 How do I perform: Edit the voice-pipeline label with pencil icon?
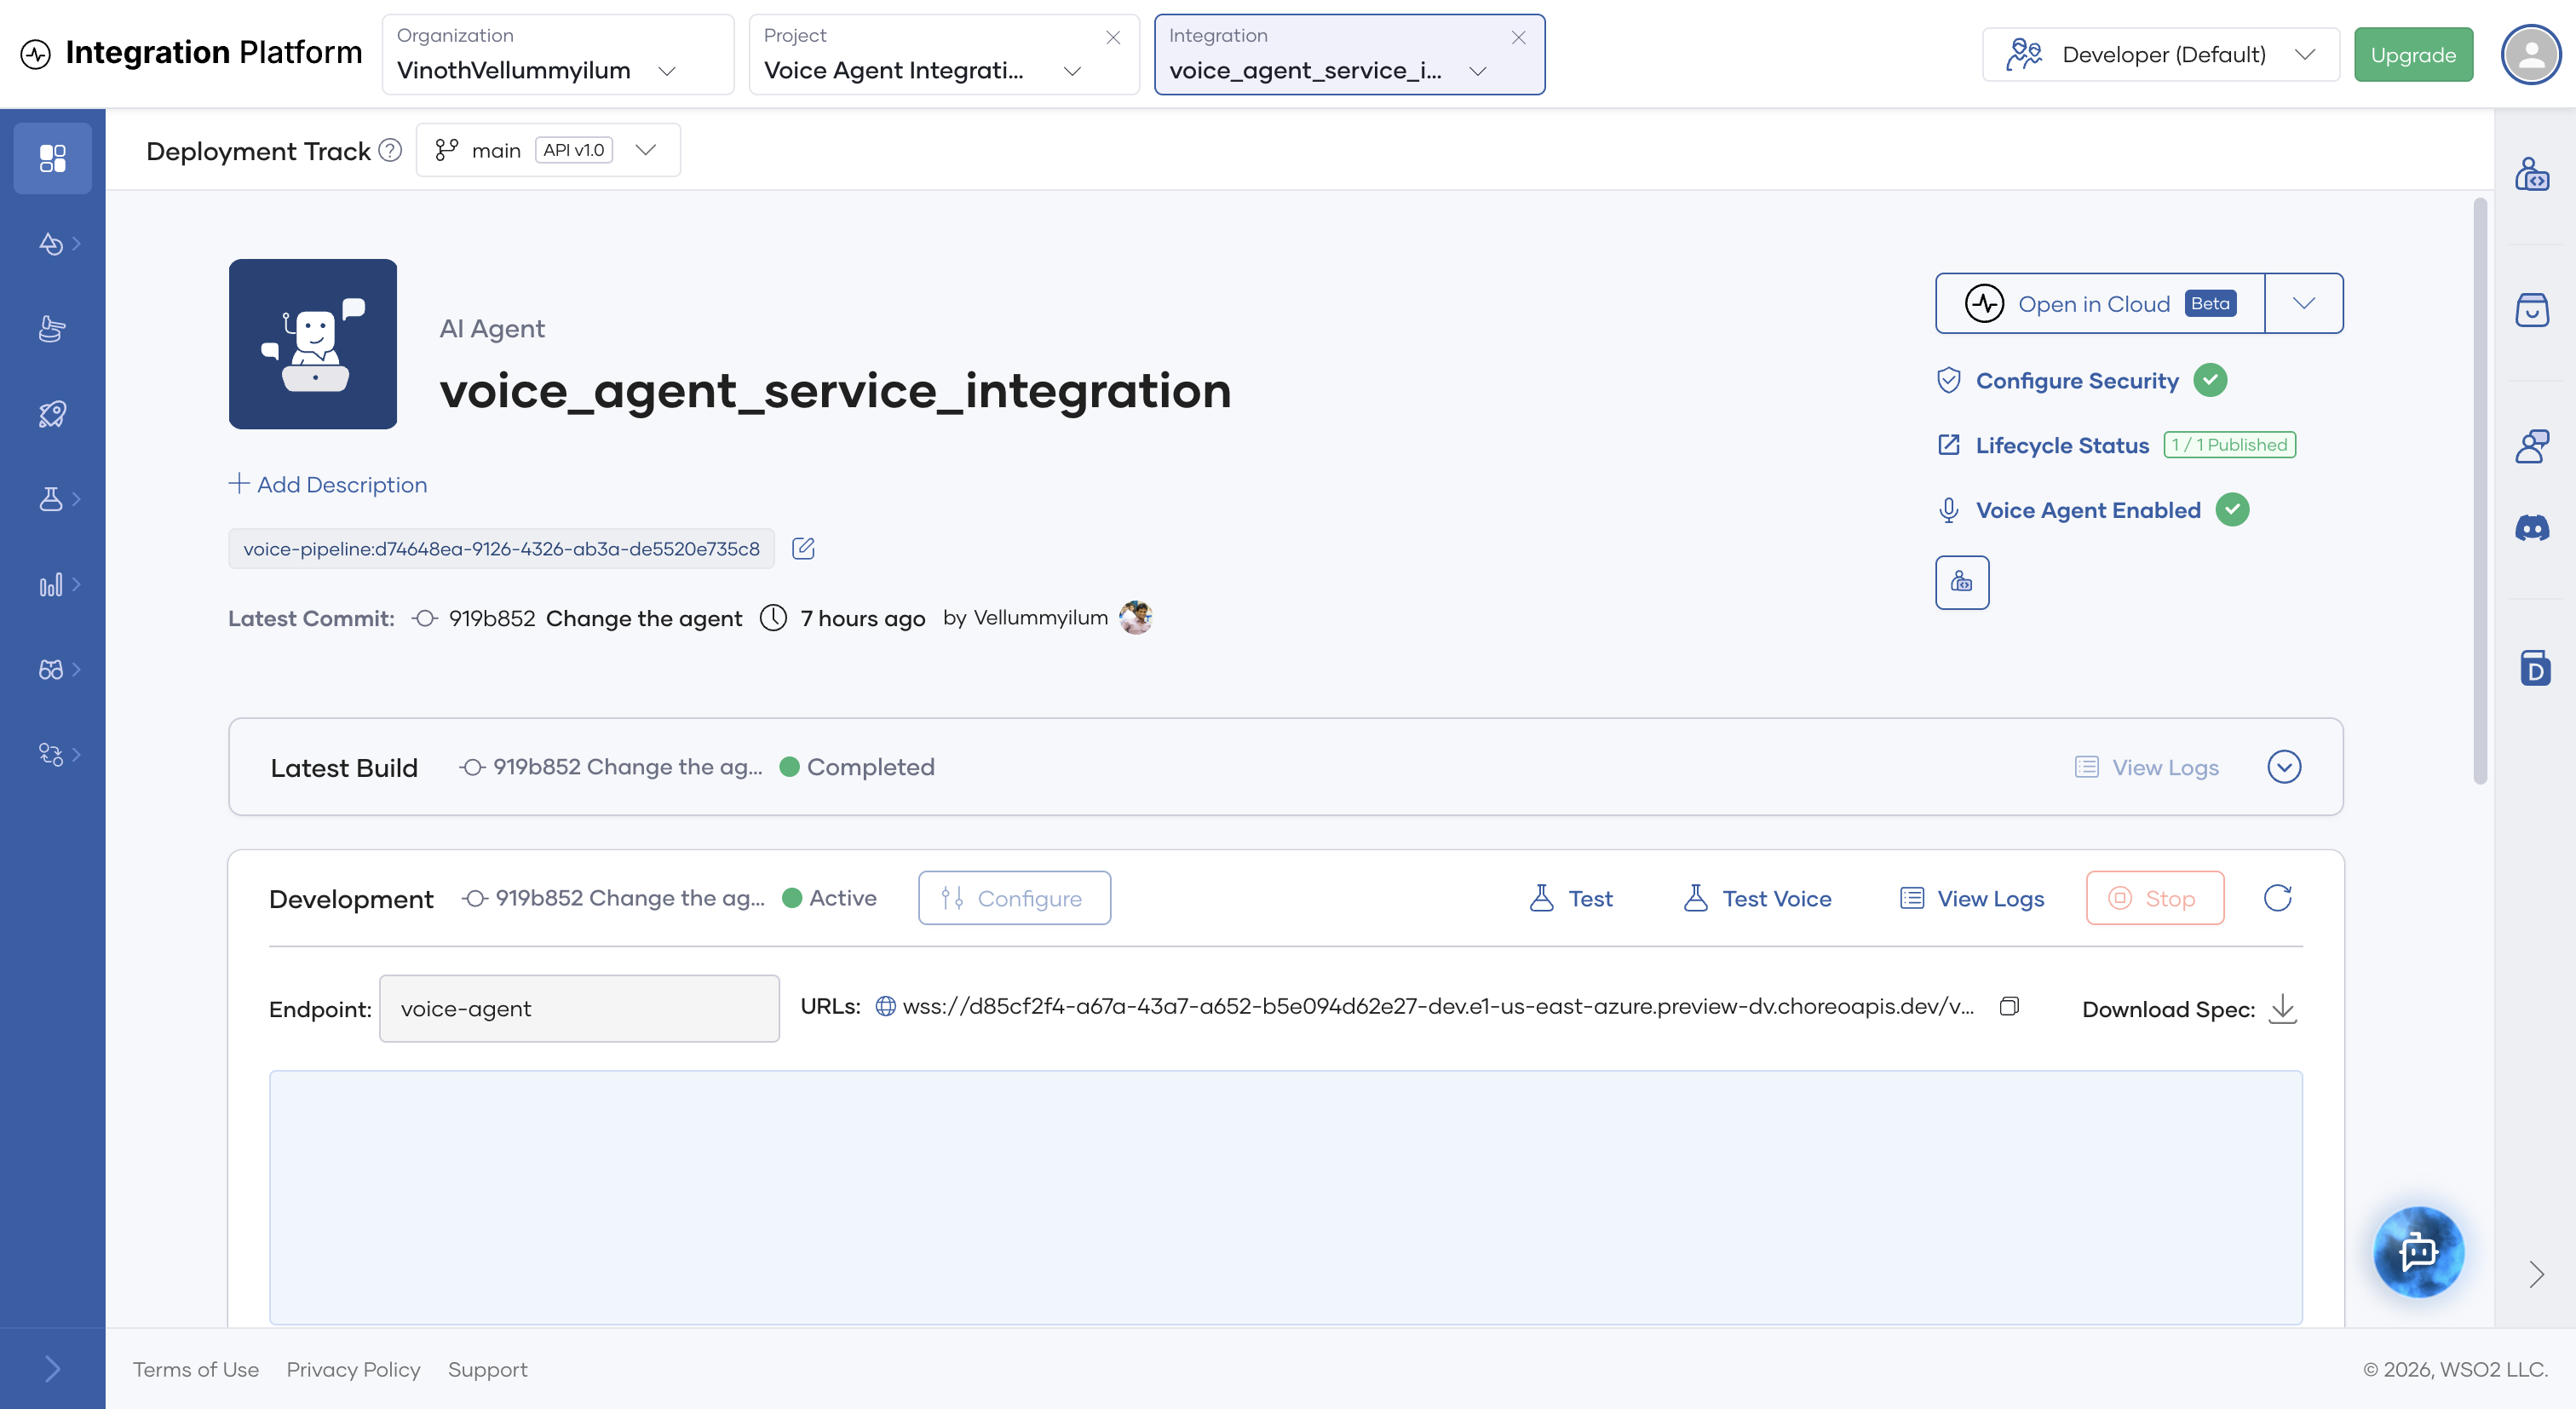pyautogui.click(x=803, y=548)
